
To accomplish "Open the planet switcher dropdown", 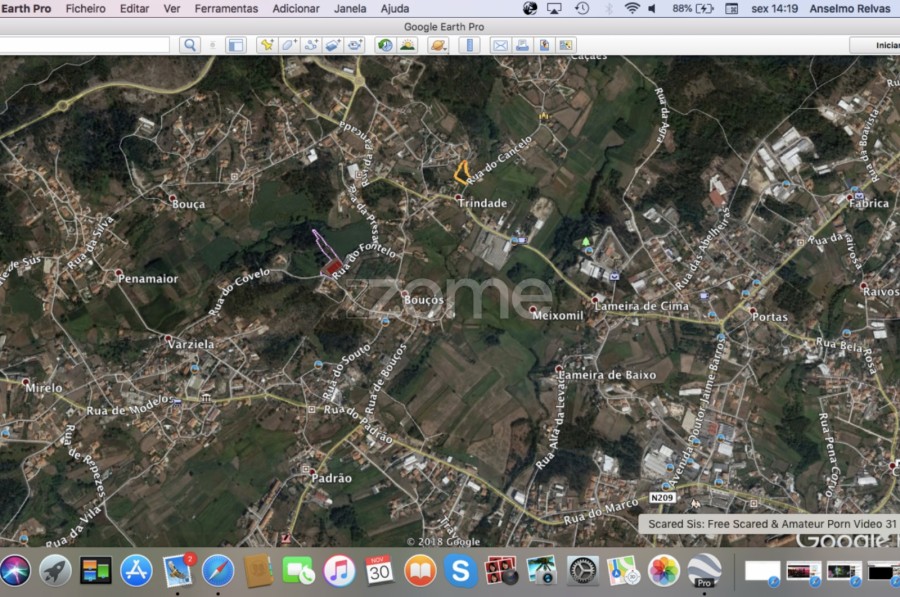I will pos(438,45).
